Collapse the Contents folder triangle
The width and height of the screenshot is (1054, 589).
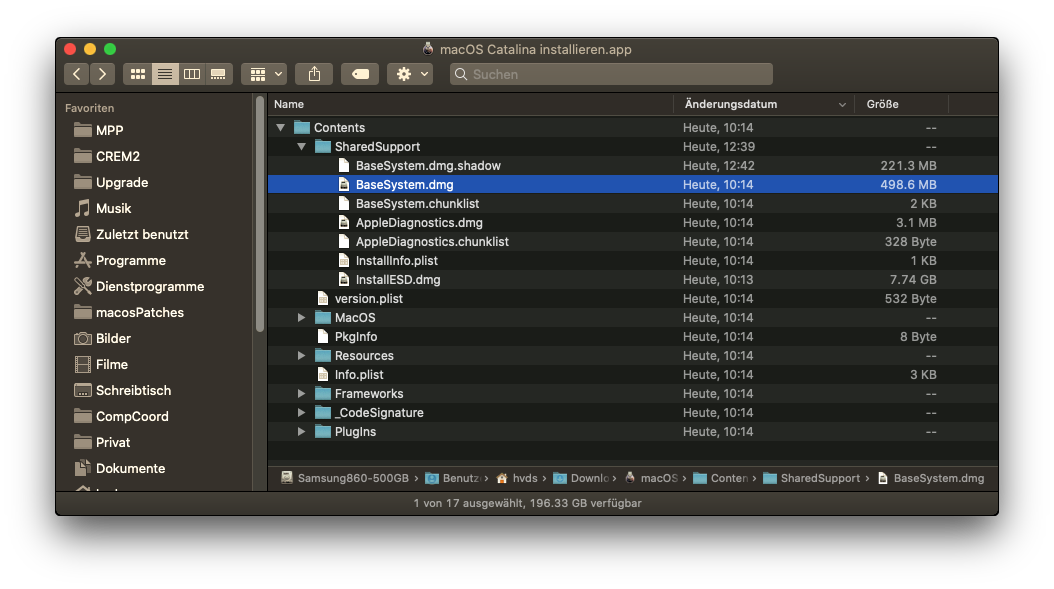(280, 128)
